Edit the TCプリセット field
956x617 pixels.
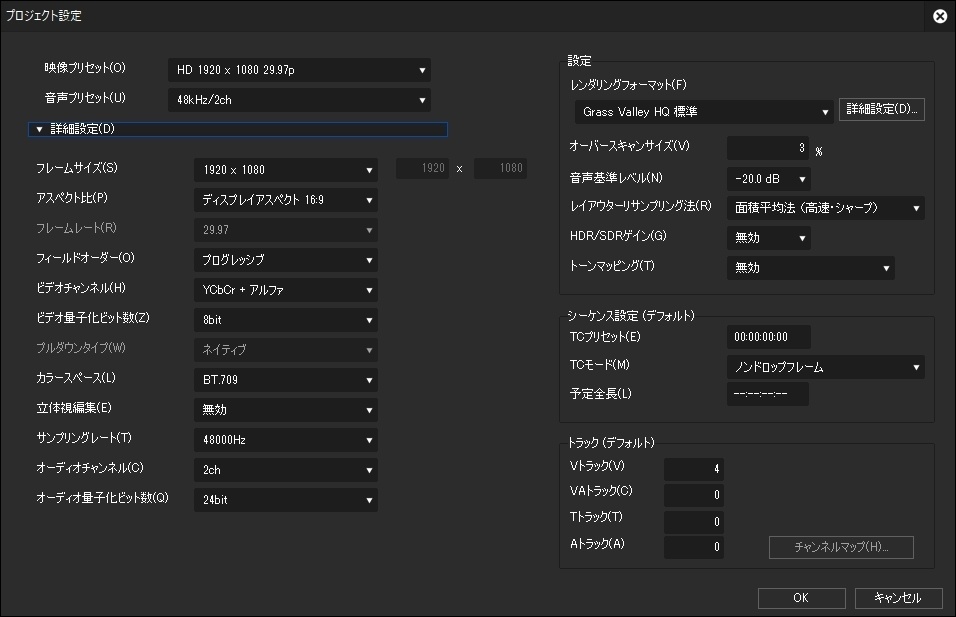click(767, 337)
